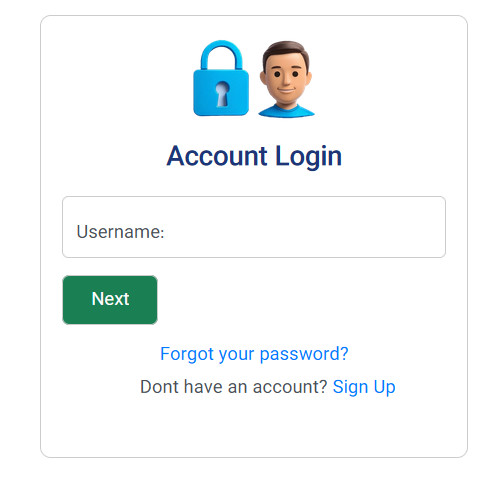493x481 pixels.
Task: Submit the username with Next
Action: point(110,300)
